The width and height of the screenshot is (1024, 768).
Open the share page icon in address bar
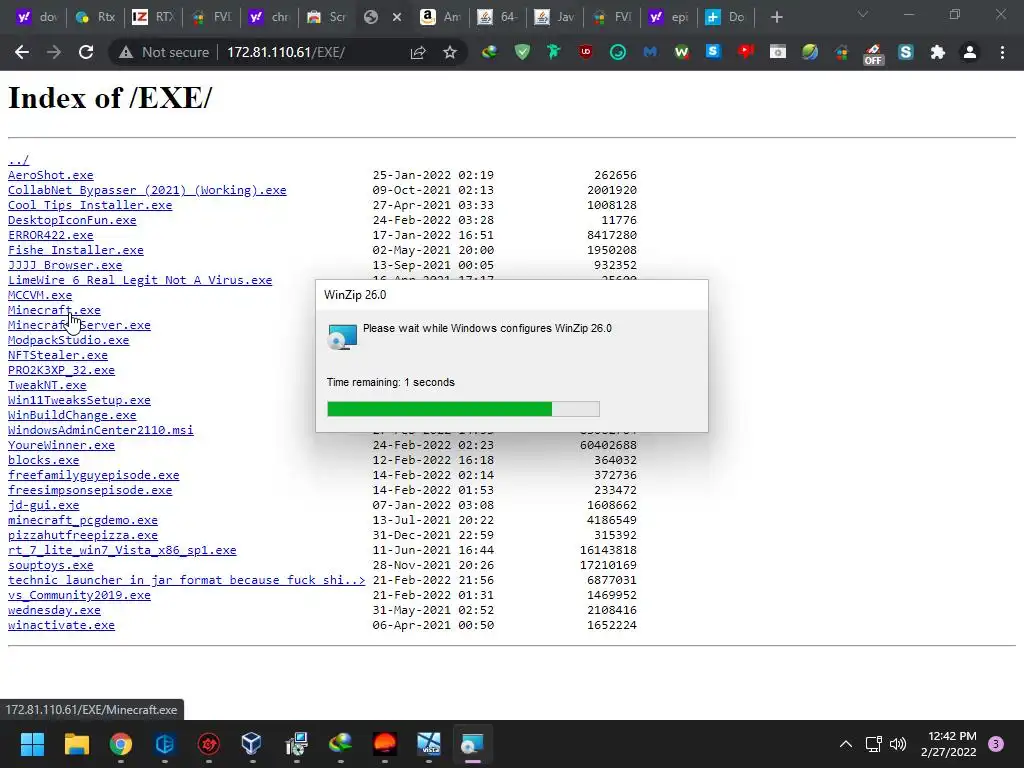click(x=418, y=52)
